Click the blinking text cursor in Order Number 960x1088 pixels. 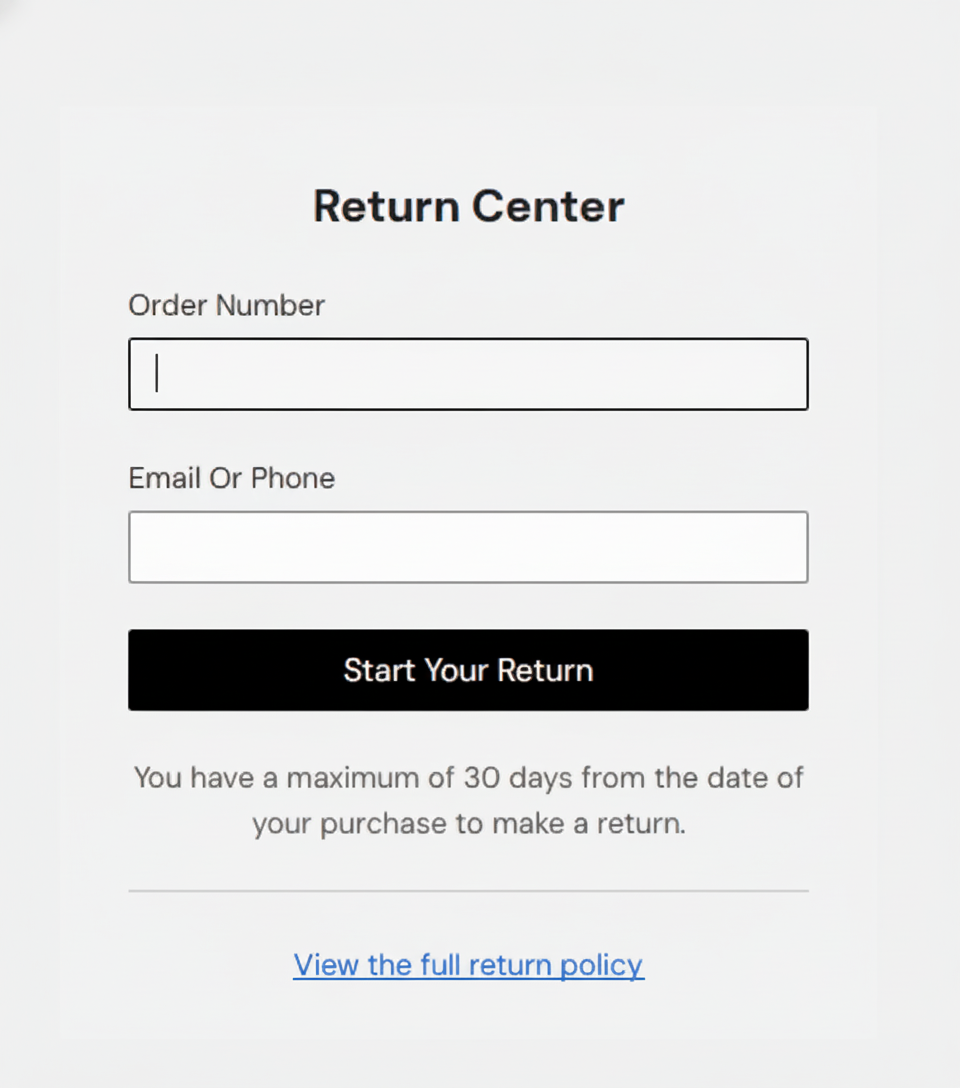tap(157, 374)
